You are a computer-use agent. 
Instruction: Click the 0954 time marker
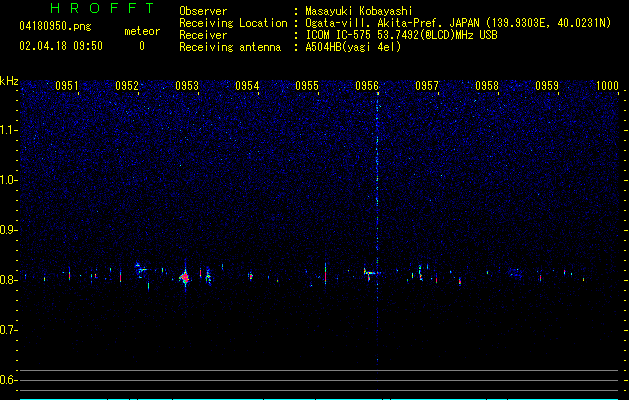point(247,86)
